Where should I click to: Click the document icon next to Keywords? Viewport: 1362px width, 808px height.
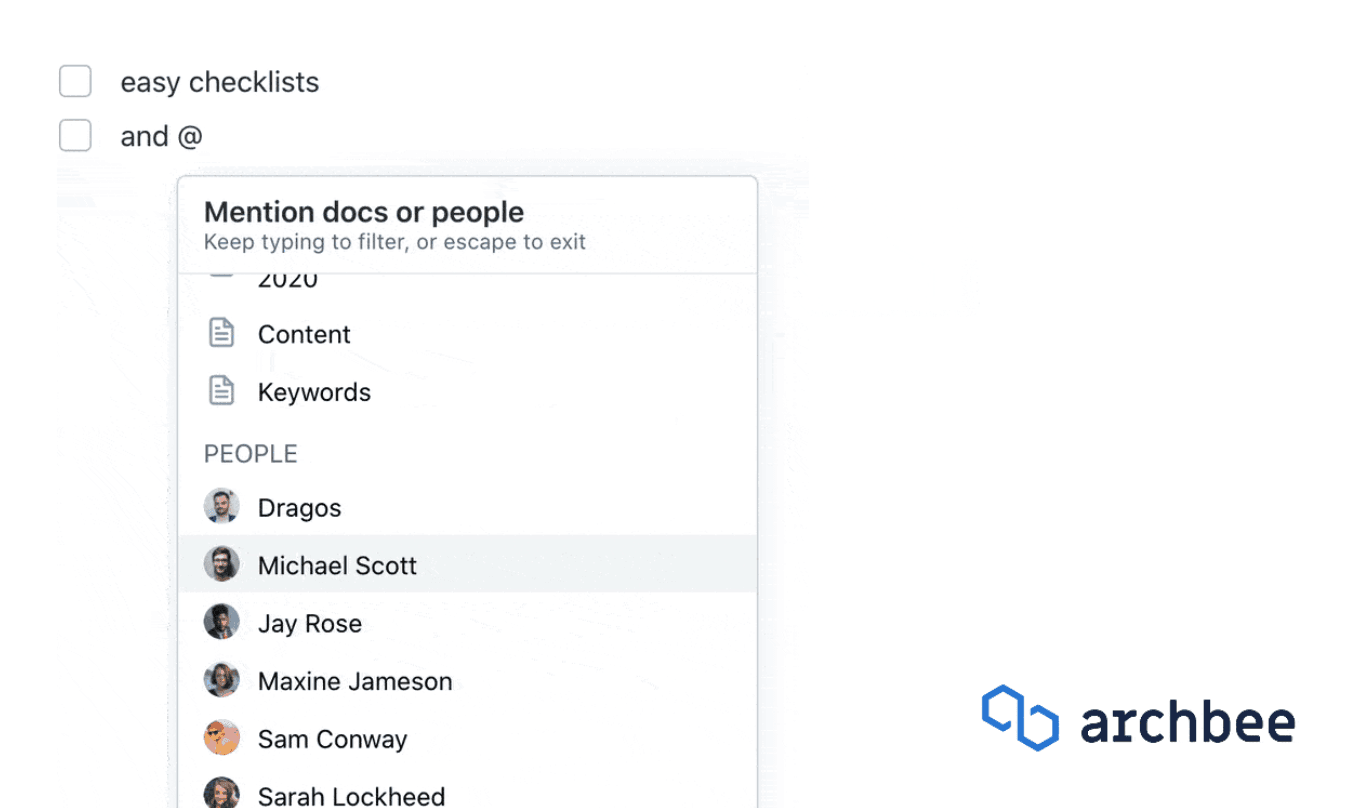pos(221,392)
